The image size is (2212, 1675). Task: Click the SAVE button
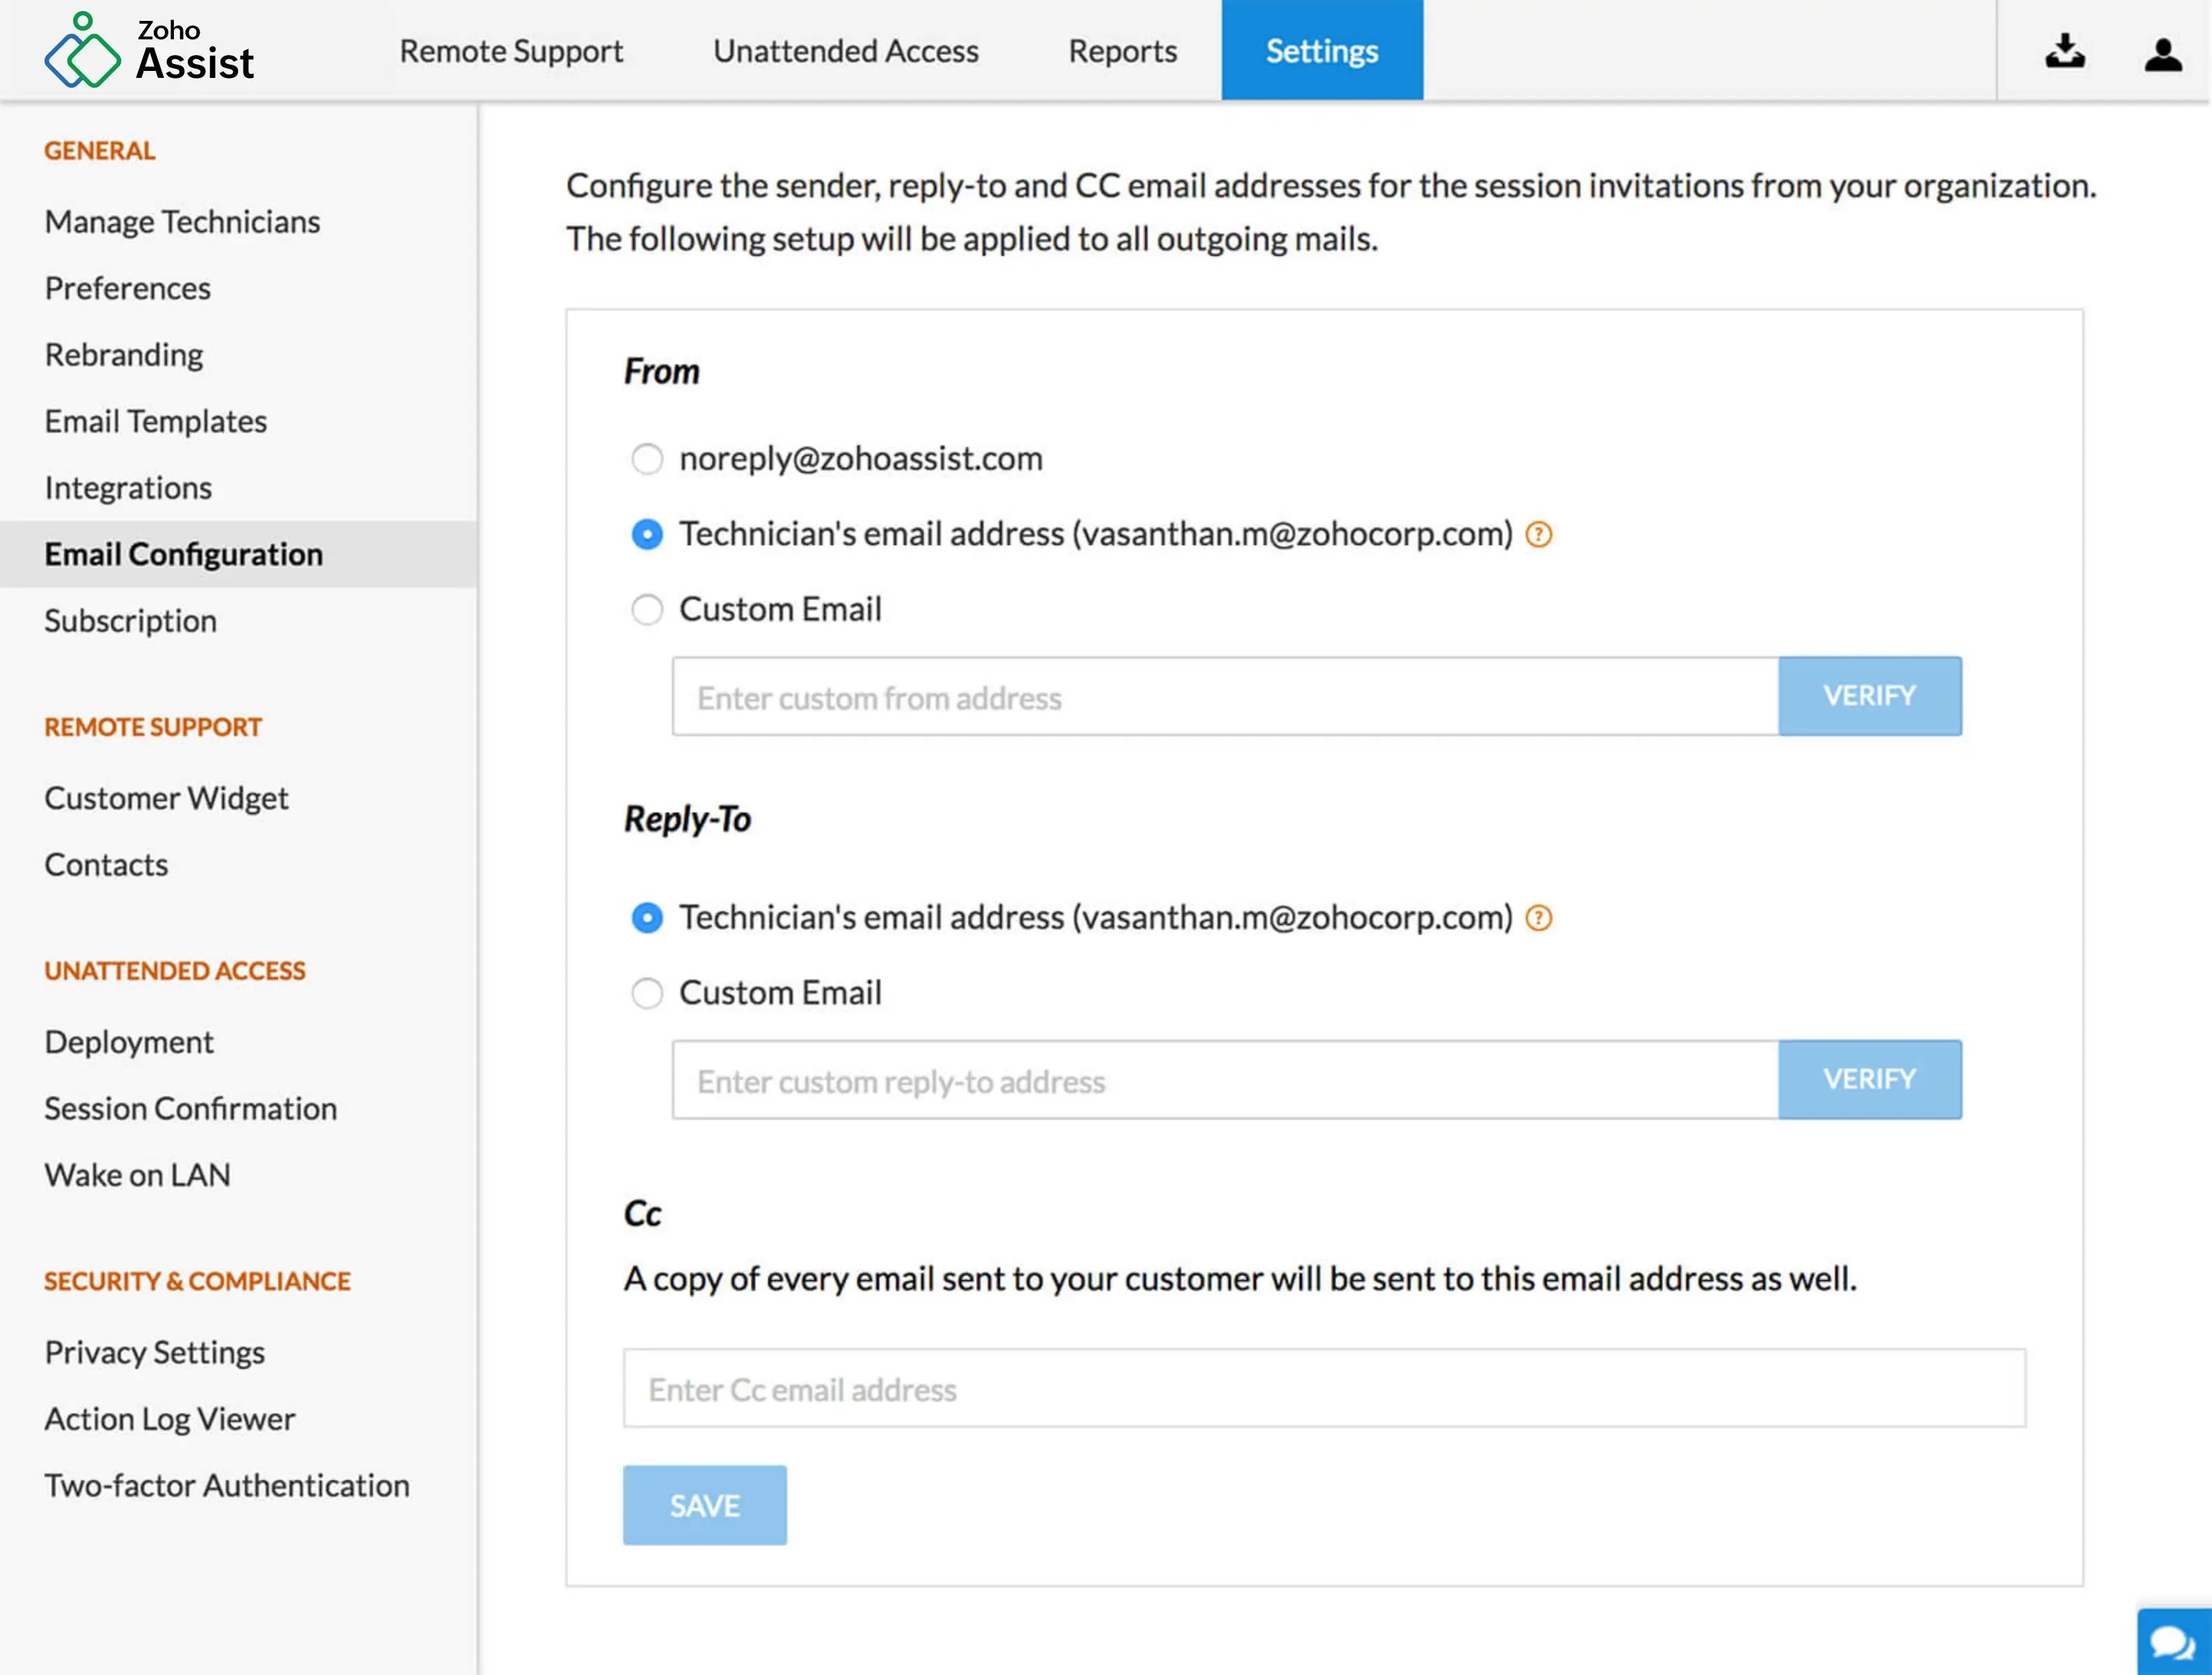tap(704, 1505)
